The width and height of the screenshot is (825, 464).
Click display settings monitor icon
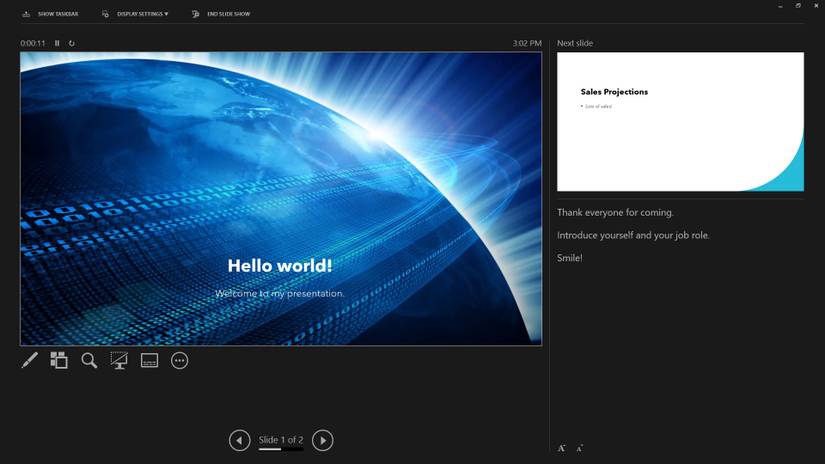click(x=105, y=14)
